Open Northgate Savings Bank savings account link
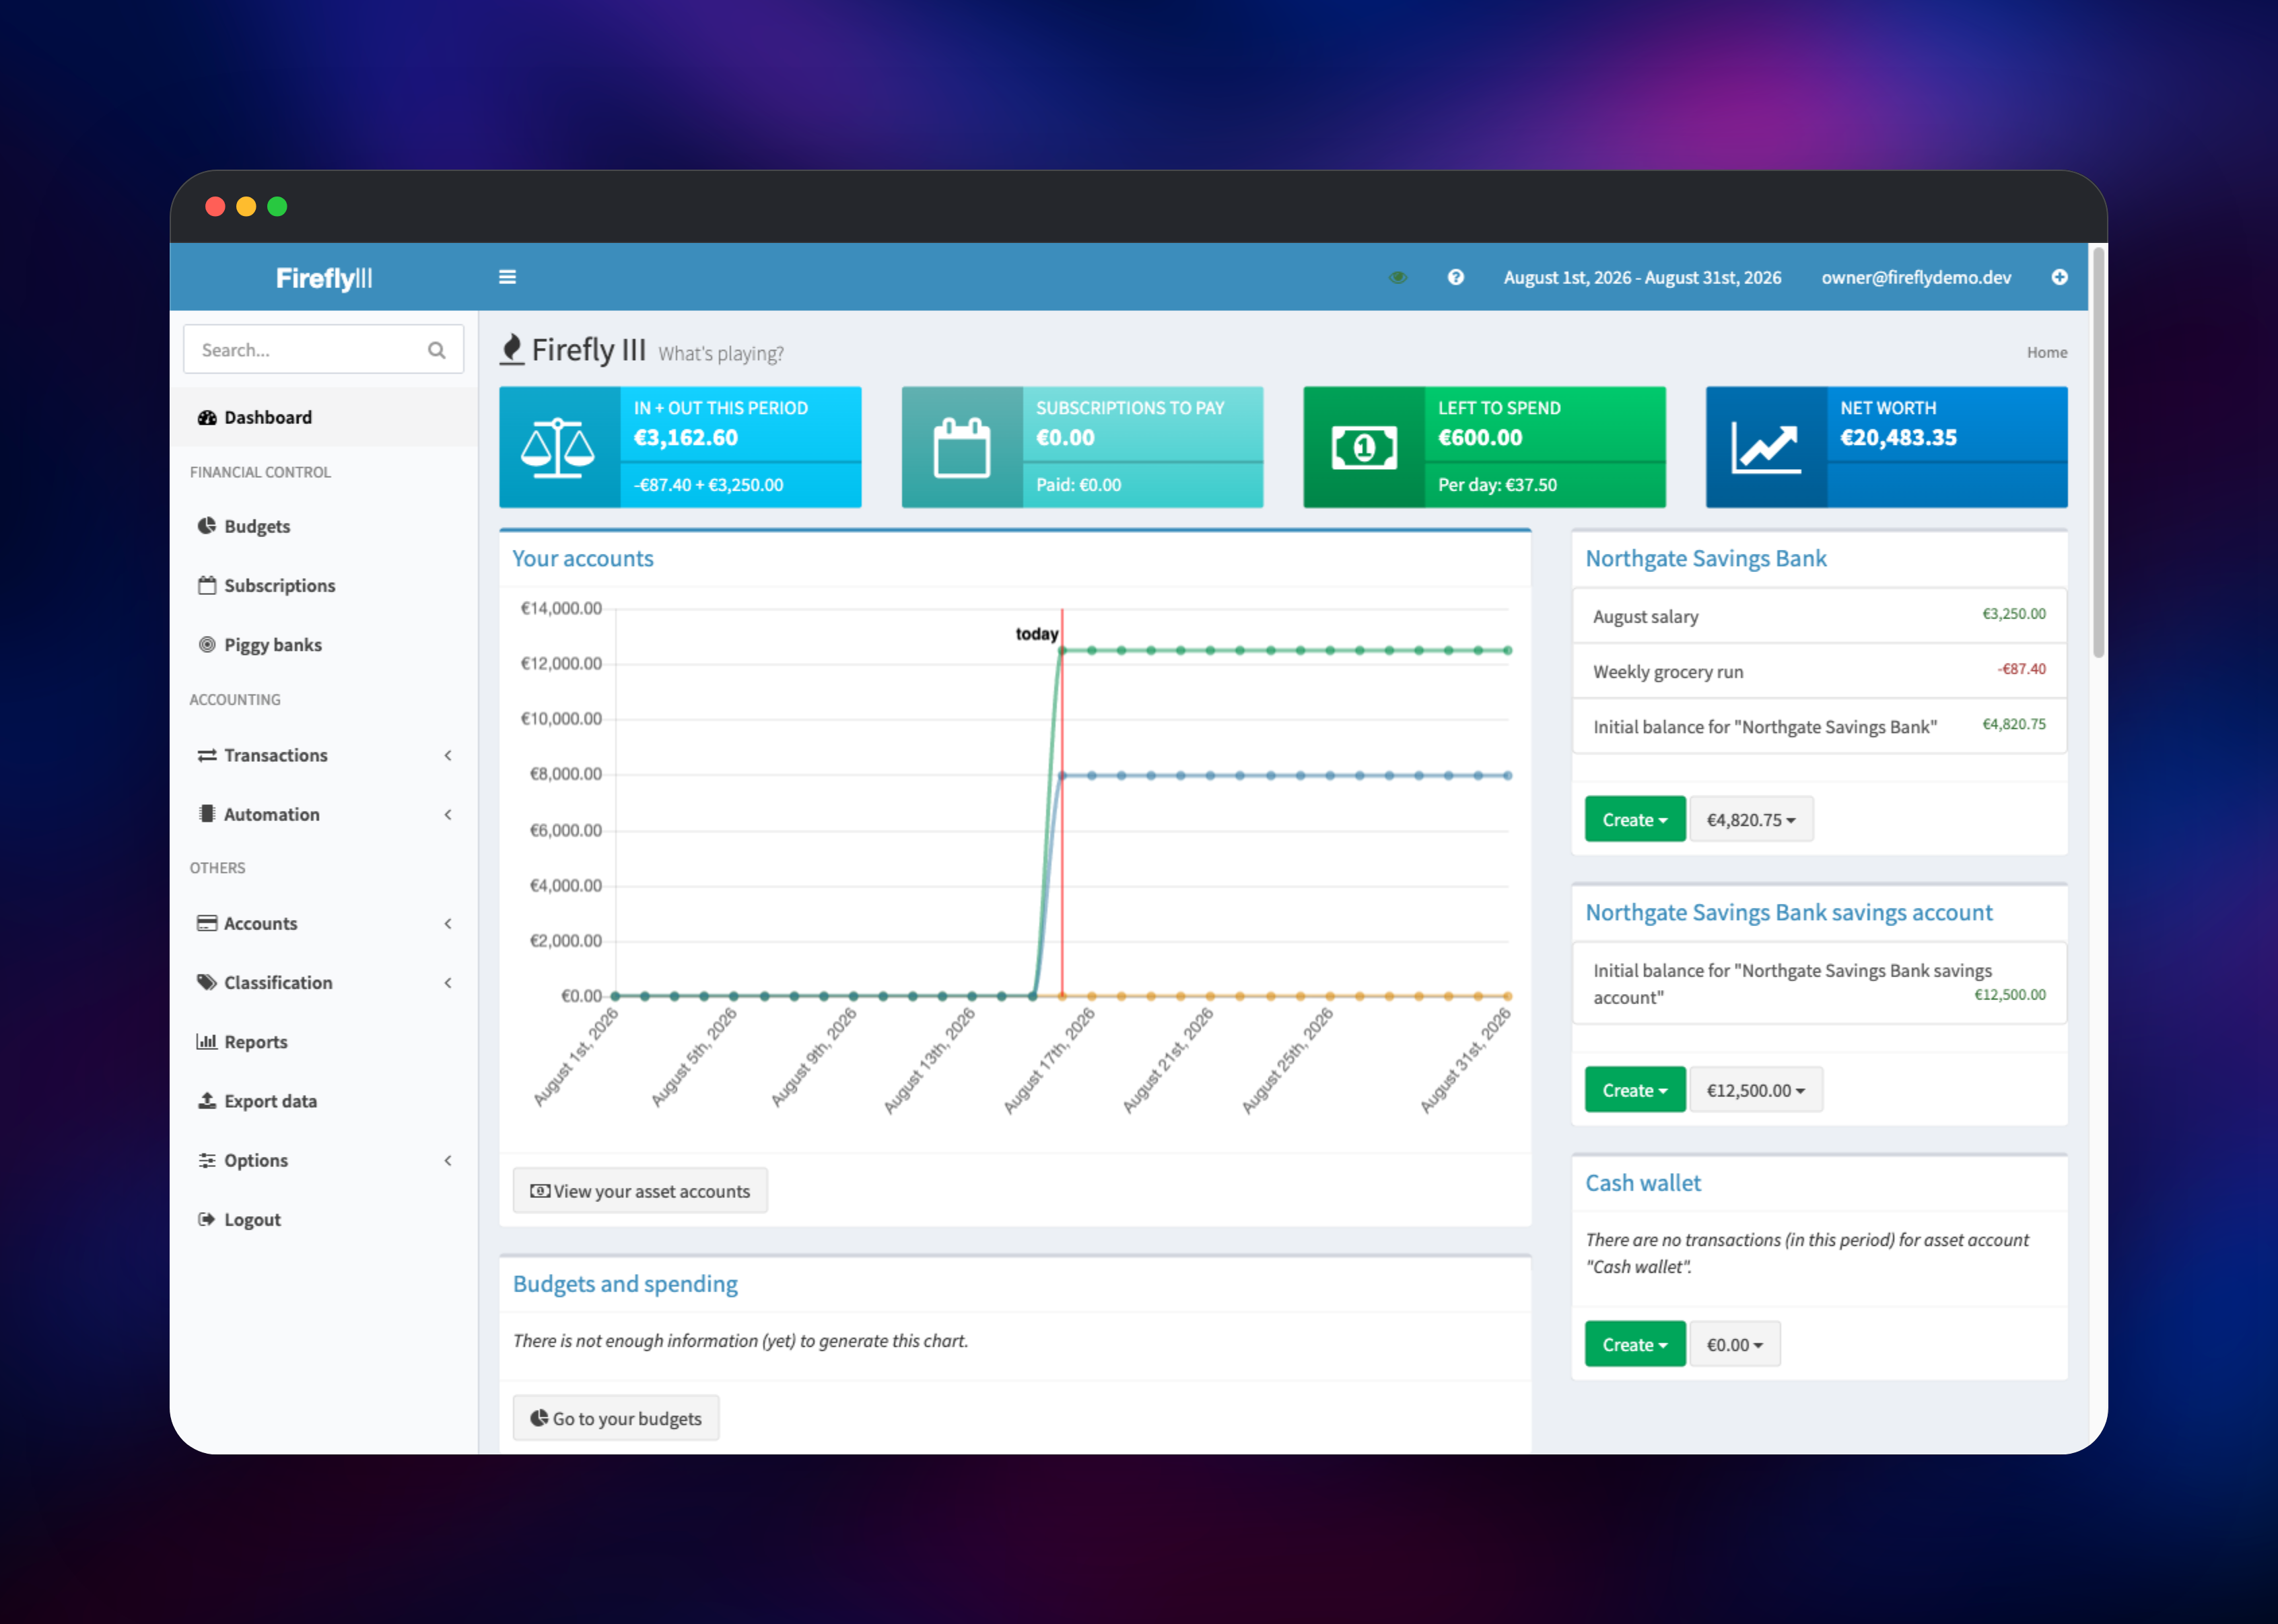This screenshot has width=2278, height=1624. 1788,912
